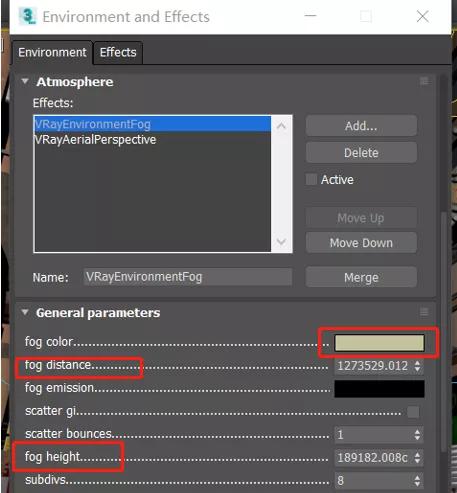
Task: Click the Delete button
Action: click(x=361, y=153)
